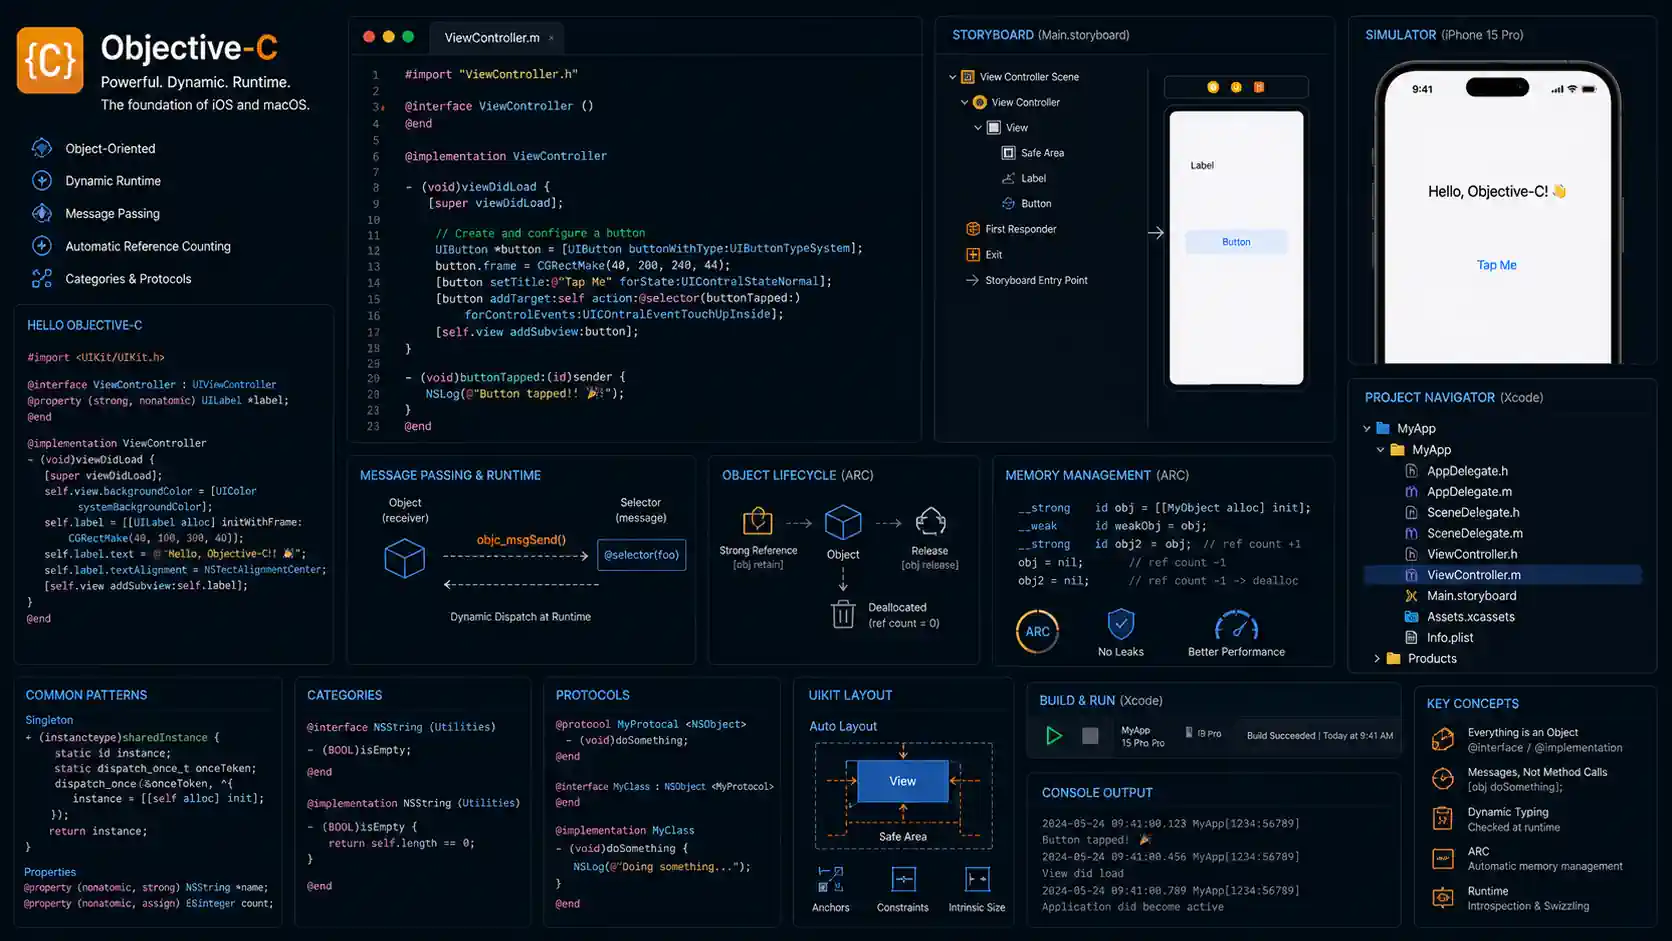Stop the running build
Screen dimensions: 1672x941
pos(1090,736)
